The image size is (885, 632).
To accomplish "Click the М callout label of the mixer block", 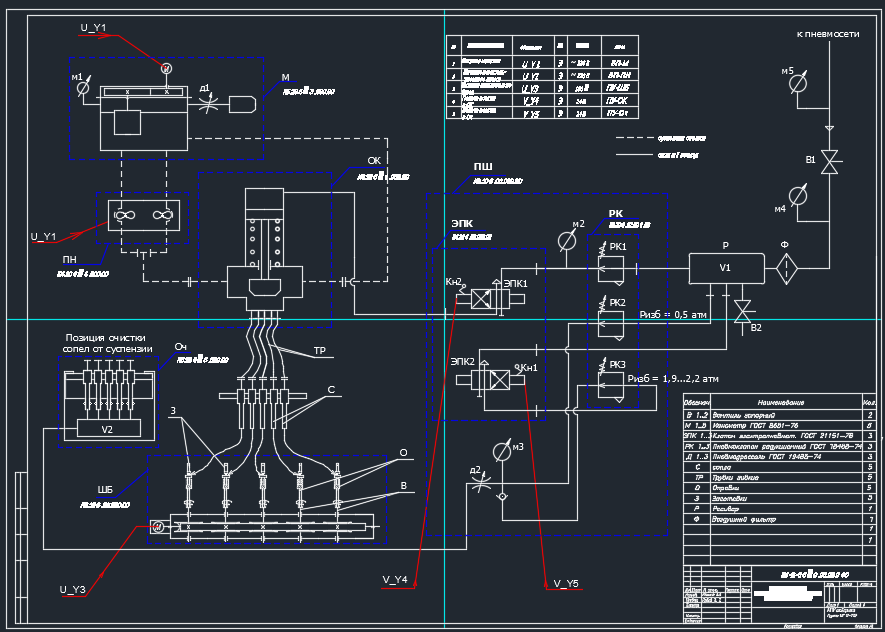I will (x=286, y=77).
